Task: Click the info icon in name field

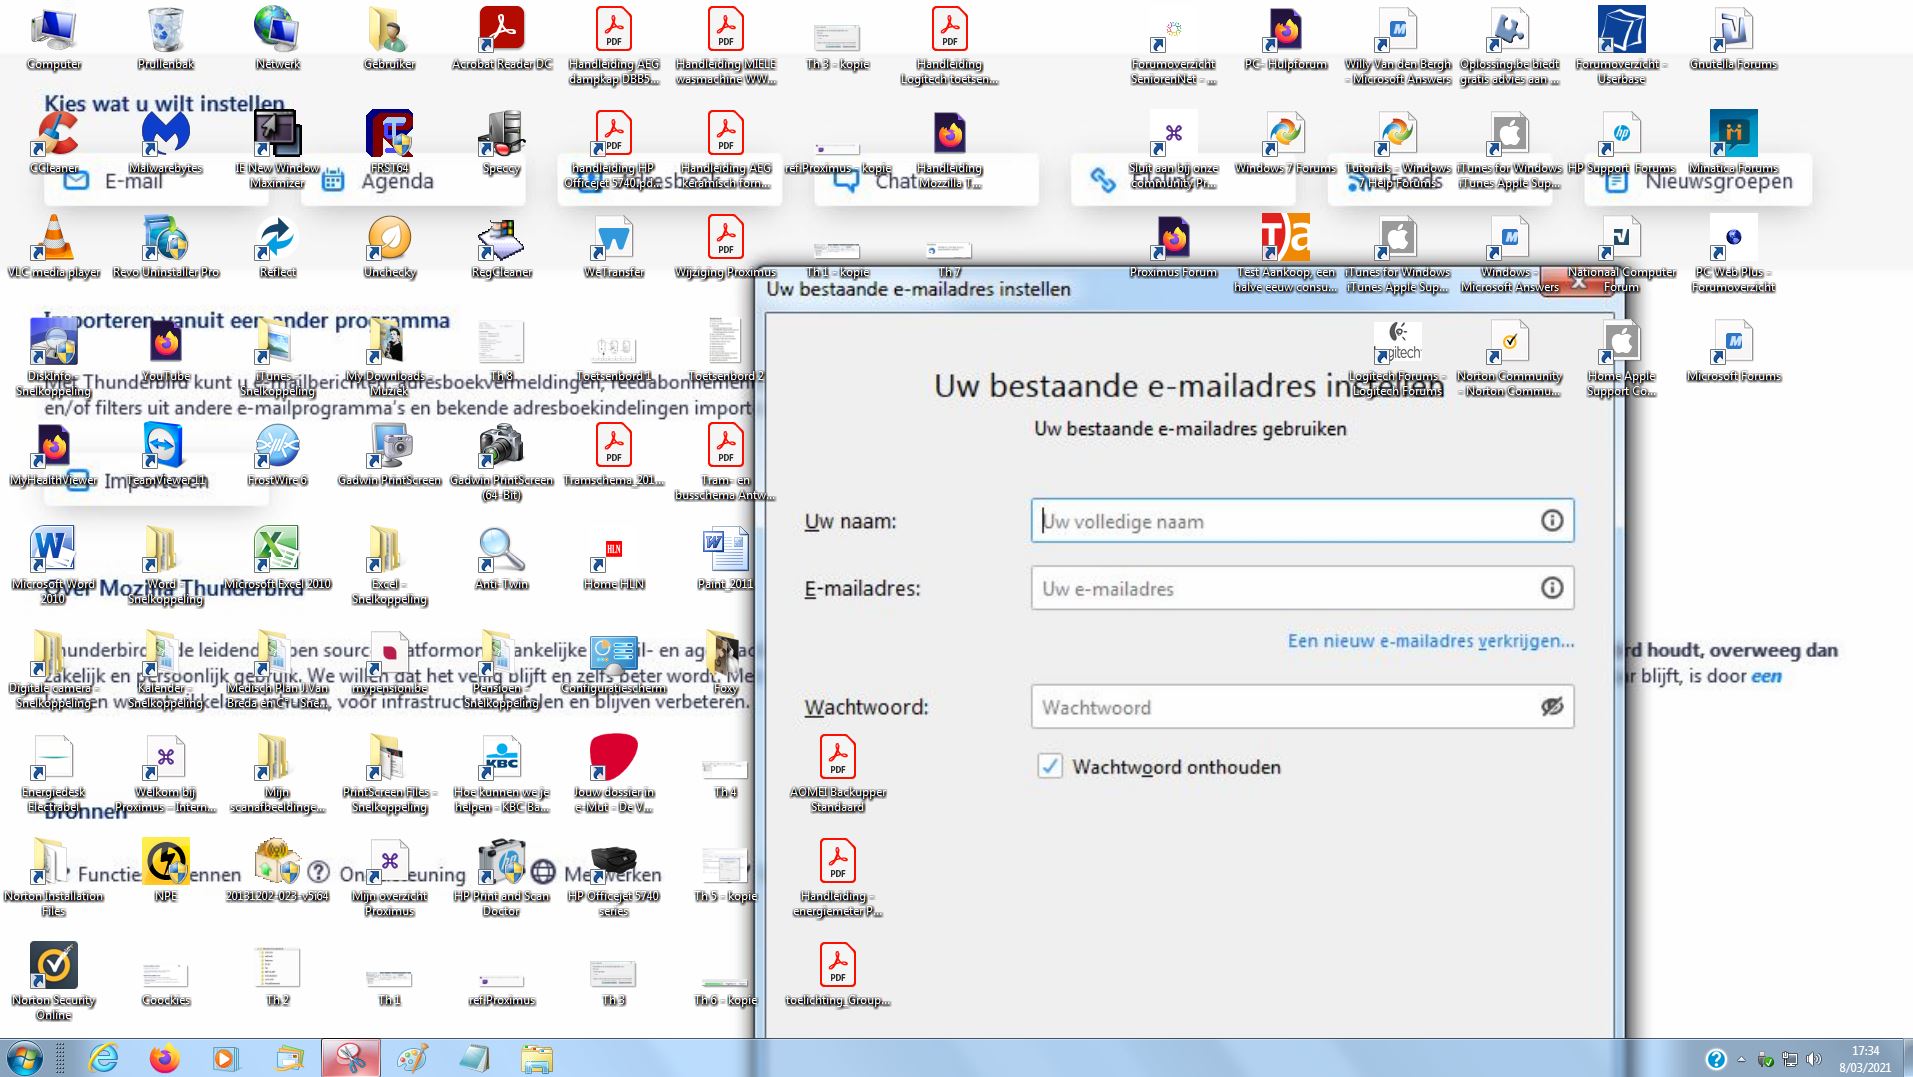Action: click(x=1551, y=520)
